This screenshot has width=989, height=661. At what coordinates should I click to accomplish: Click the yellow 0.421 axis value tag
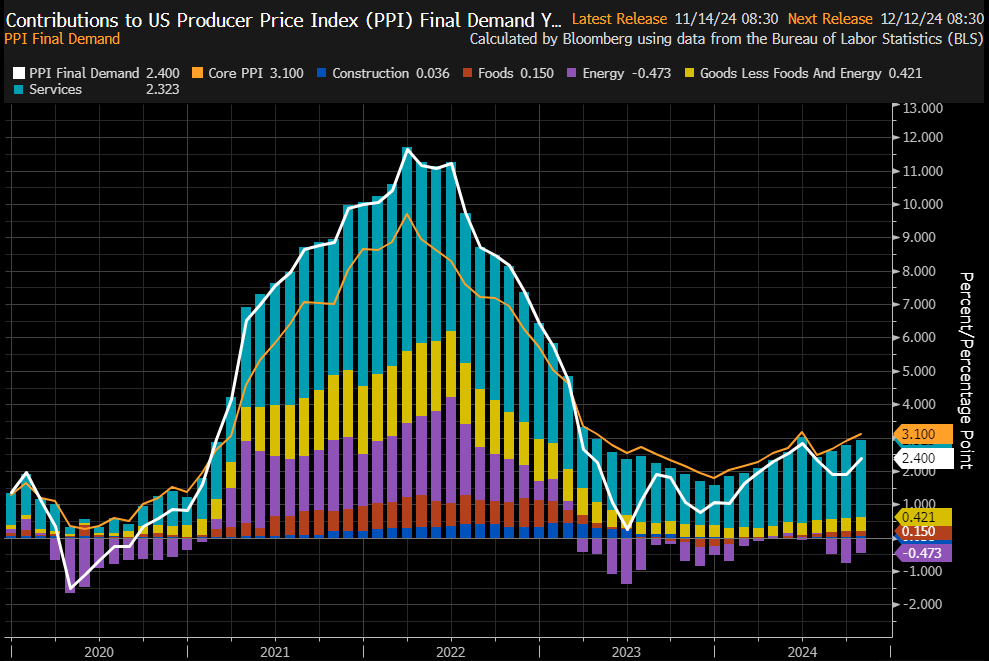(923, 517)
